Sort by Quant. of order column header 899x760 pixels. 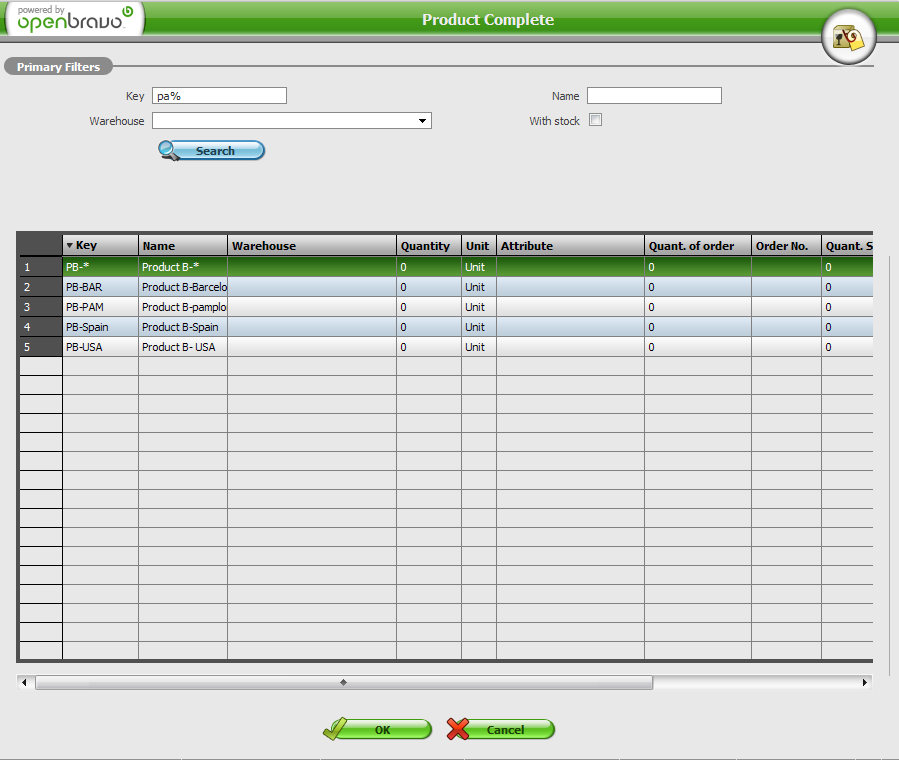pyautogui.click(x=698, y=245)
